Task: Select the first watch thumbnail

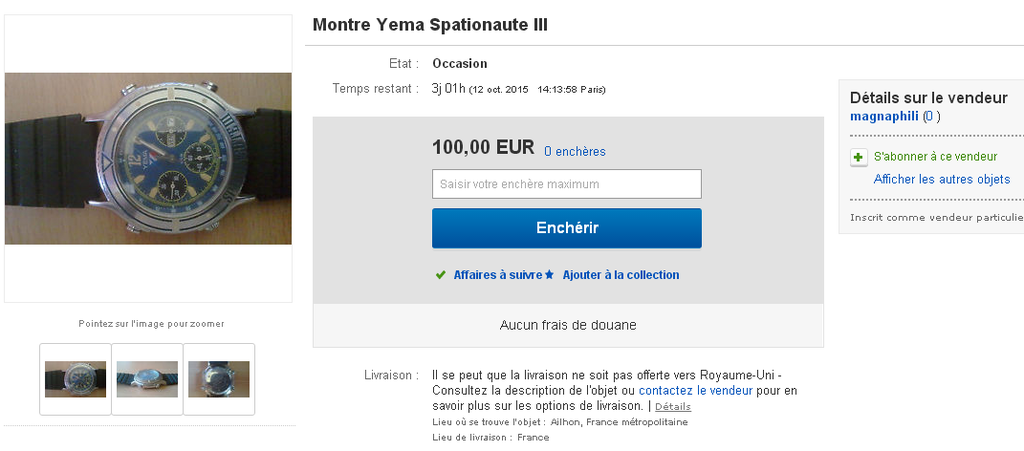Action: click(75, 379)
